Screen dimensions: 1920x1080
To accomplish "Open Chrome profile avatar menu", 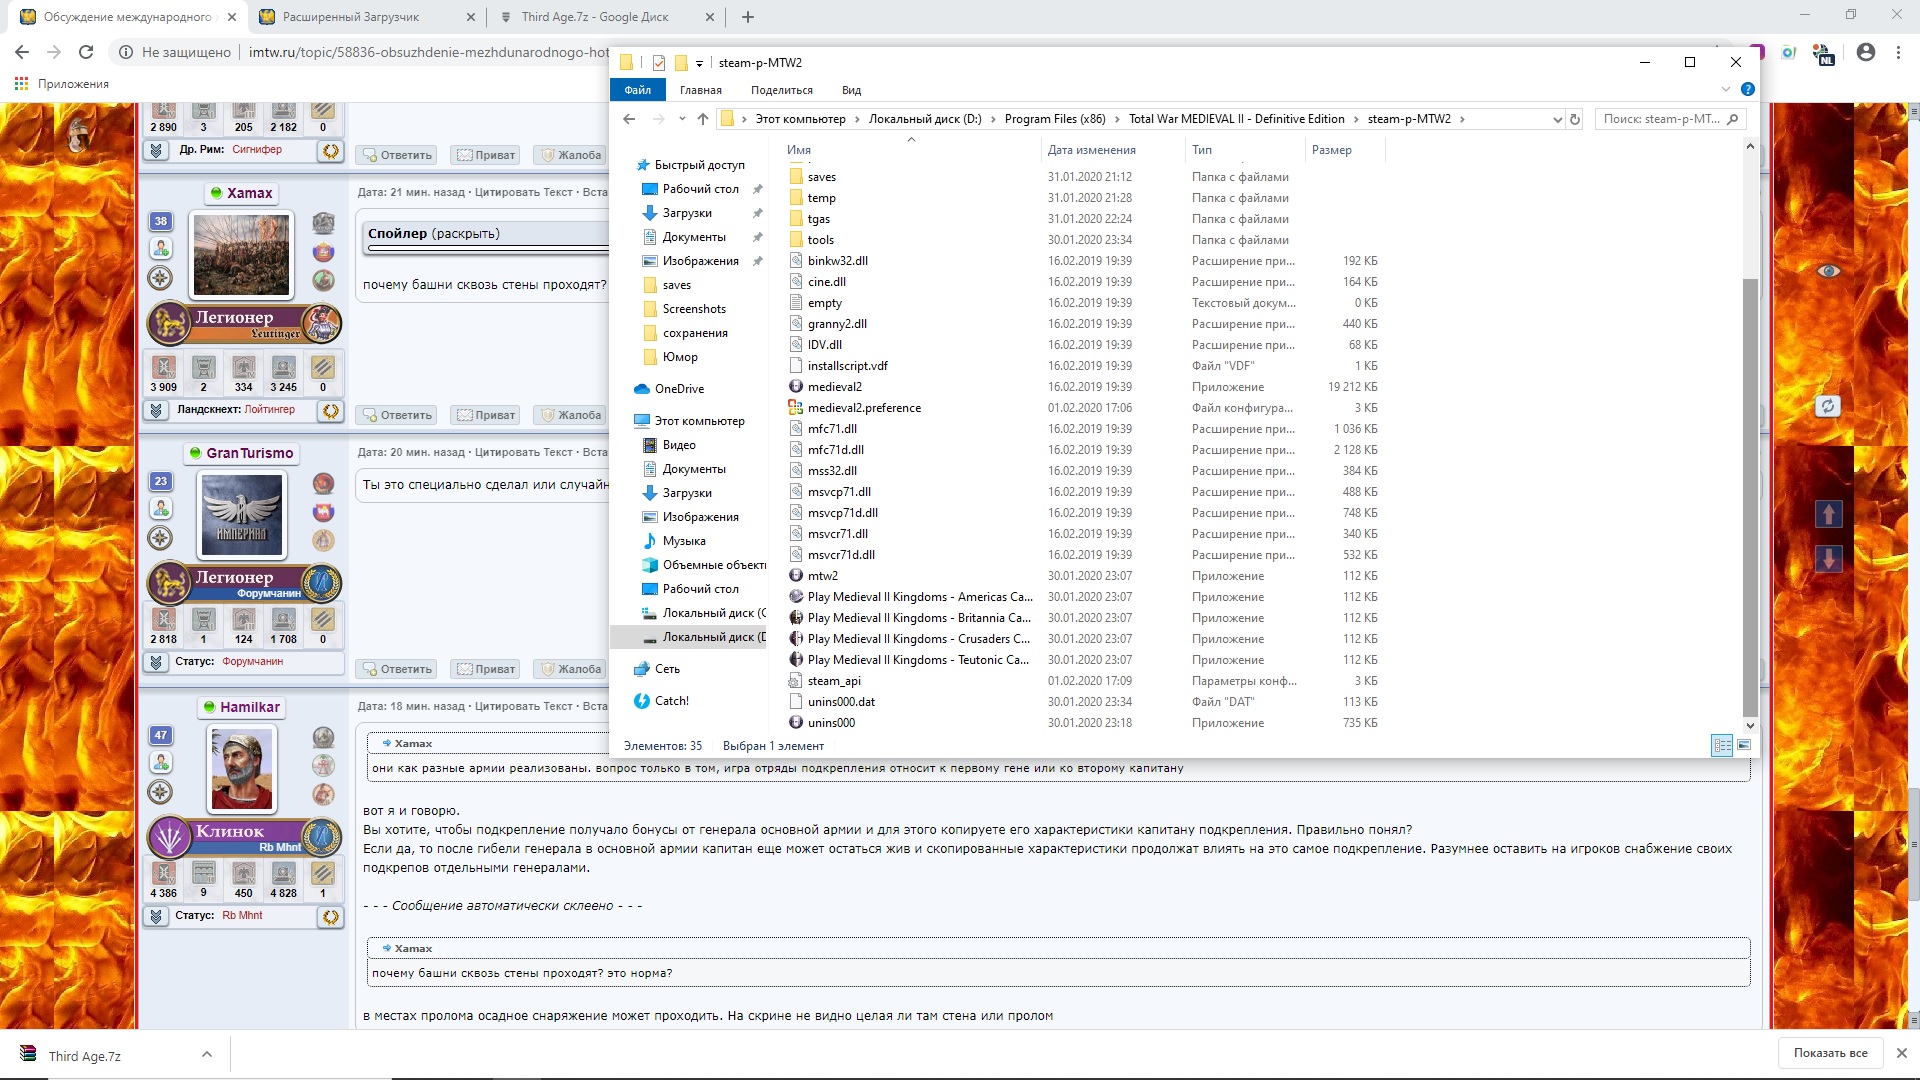I will [1865, 52].
